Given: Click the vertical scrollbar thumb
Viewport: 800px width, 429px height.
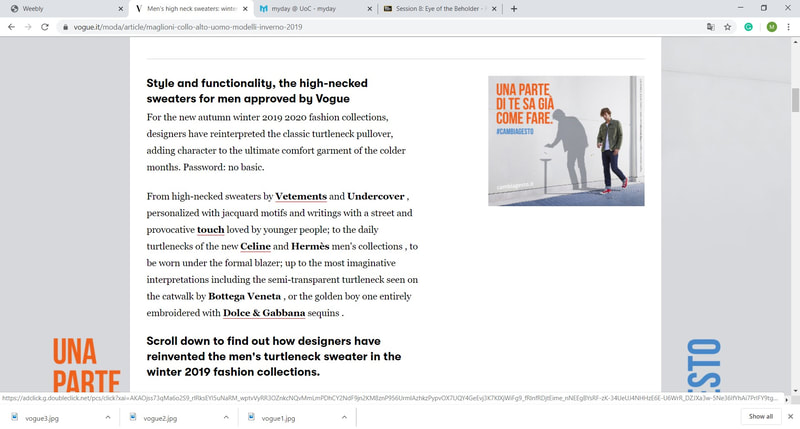Looking at the screenshot, I should [x=795, y=100].
